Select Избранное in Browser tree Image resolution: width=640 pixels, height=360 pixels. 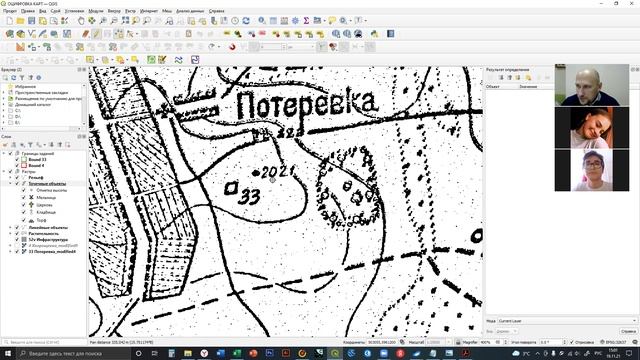click(x=25, y=87)
